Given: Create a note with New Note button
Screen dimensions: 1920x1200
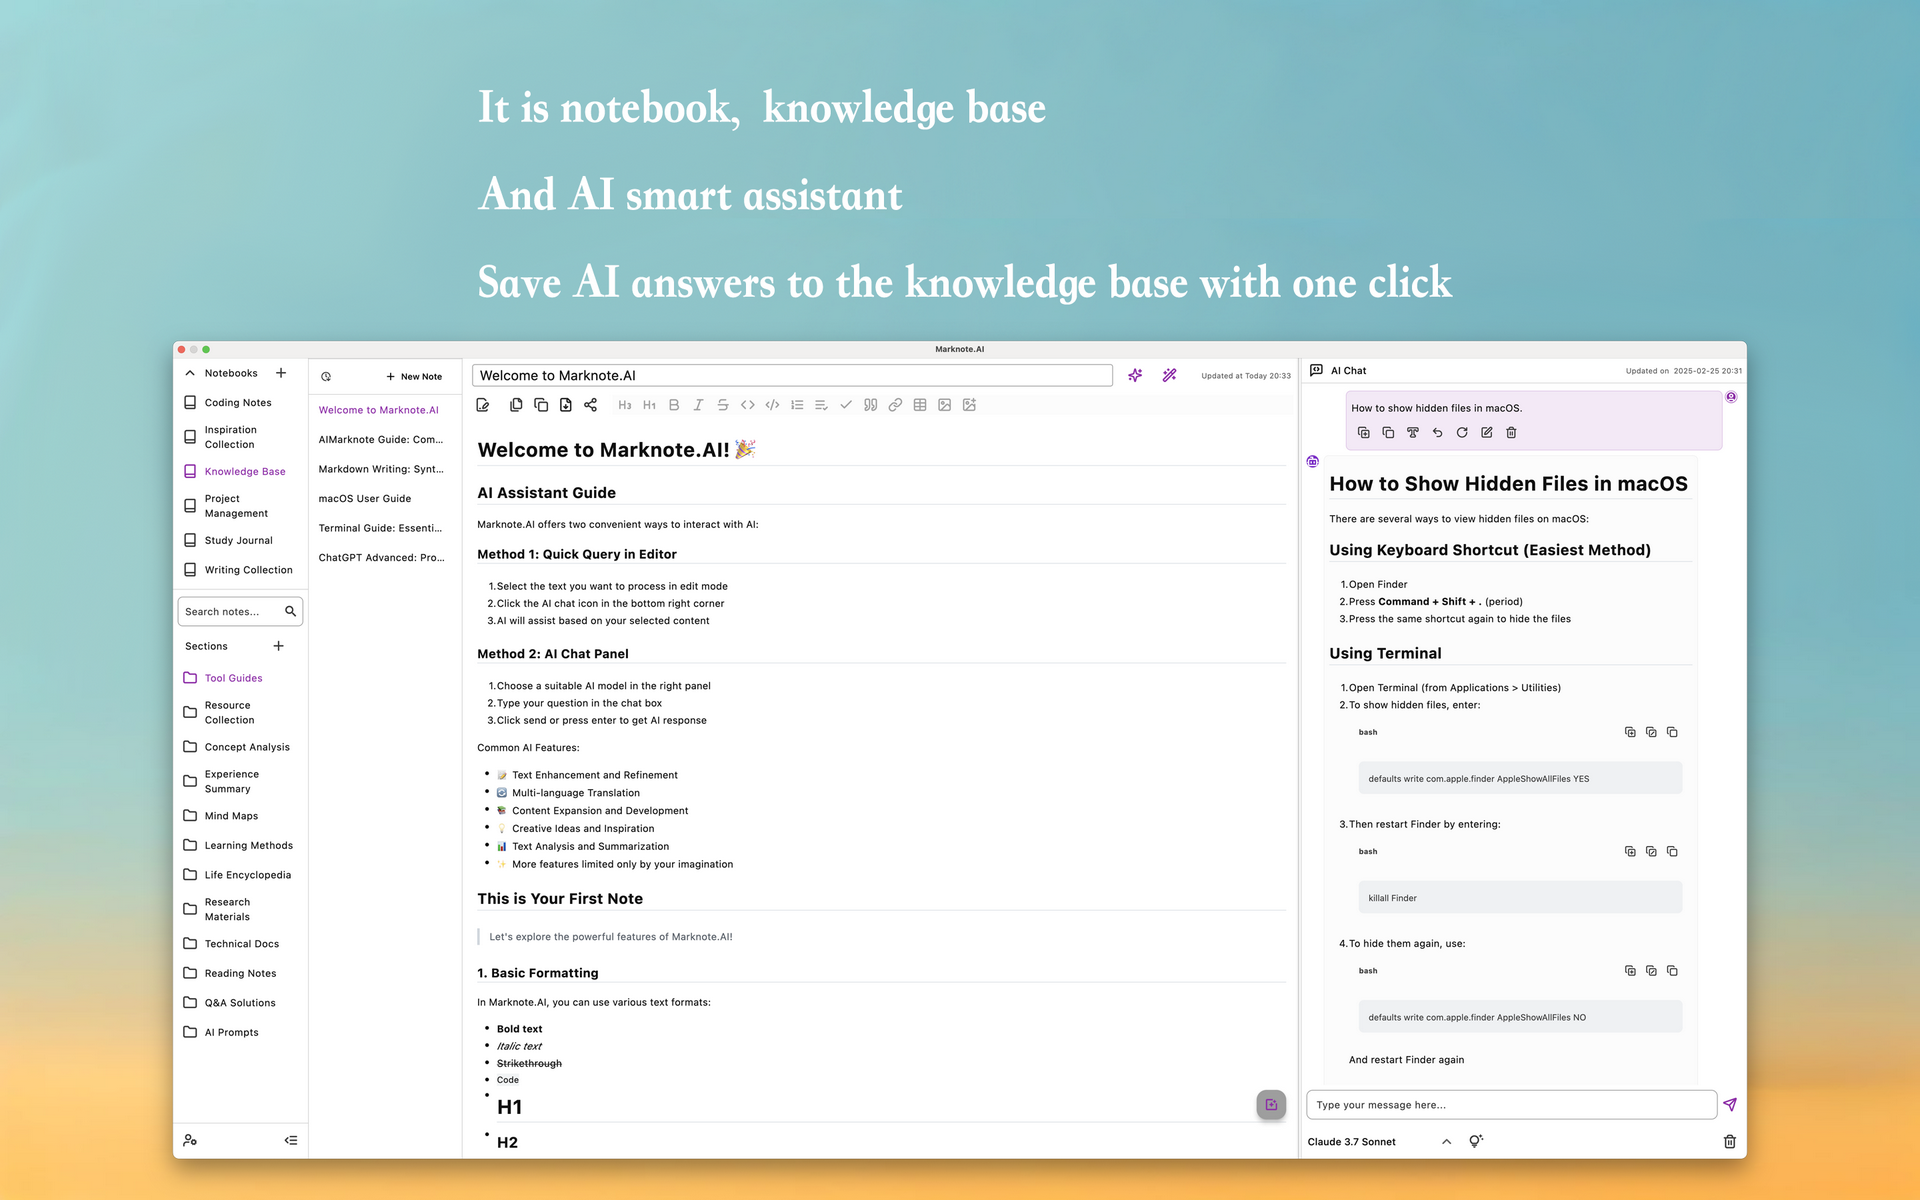Looking at the screenshot, I should click(413, 376).
